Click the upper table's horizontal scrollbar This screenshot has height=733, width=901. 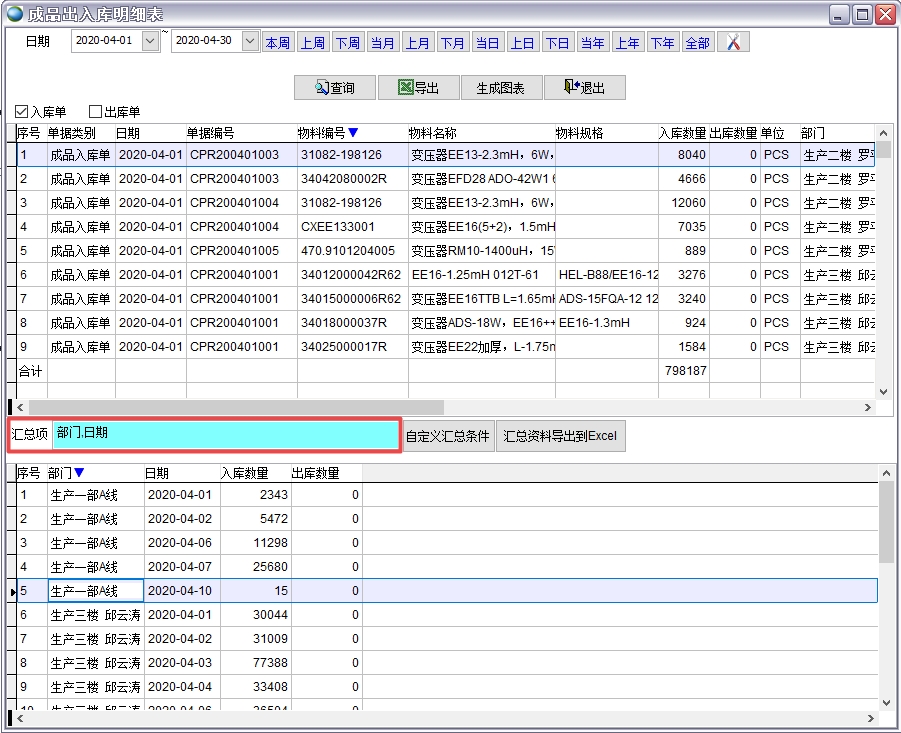(x=236, y=408)
